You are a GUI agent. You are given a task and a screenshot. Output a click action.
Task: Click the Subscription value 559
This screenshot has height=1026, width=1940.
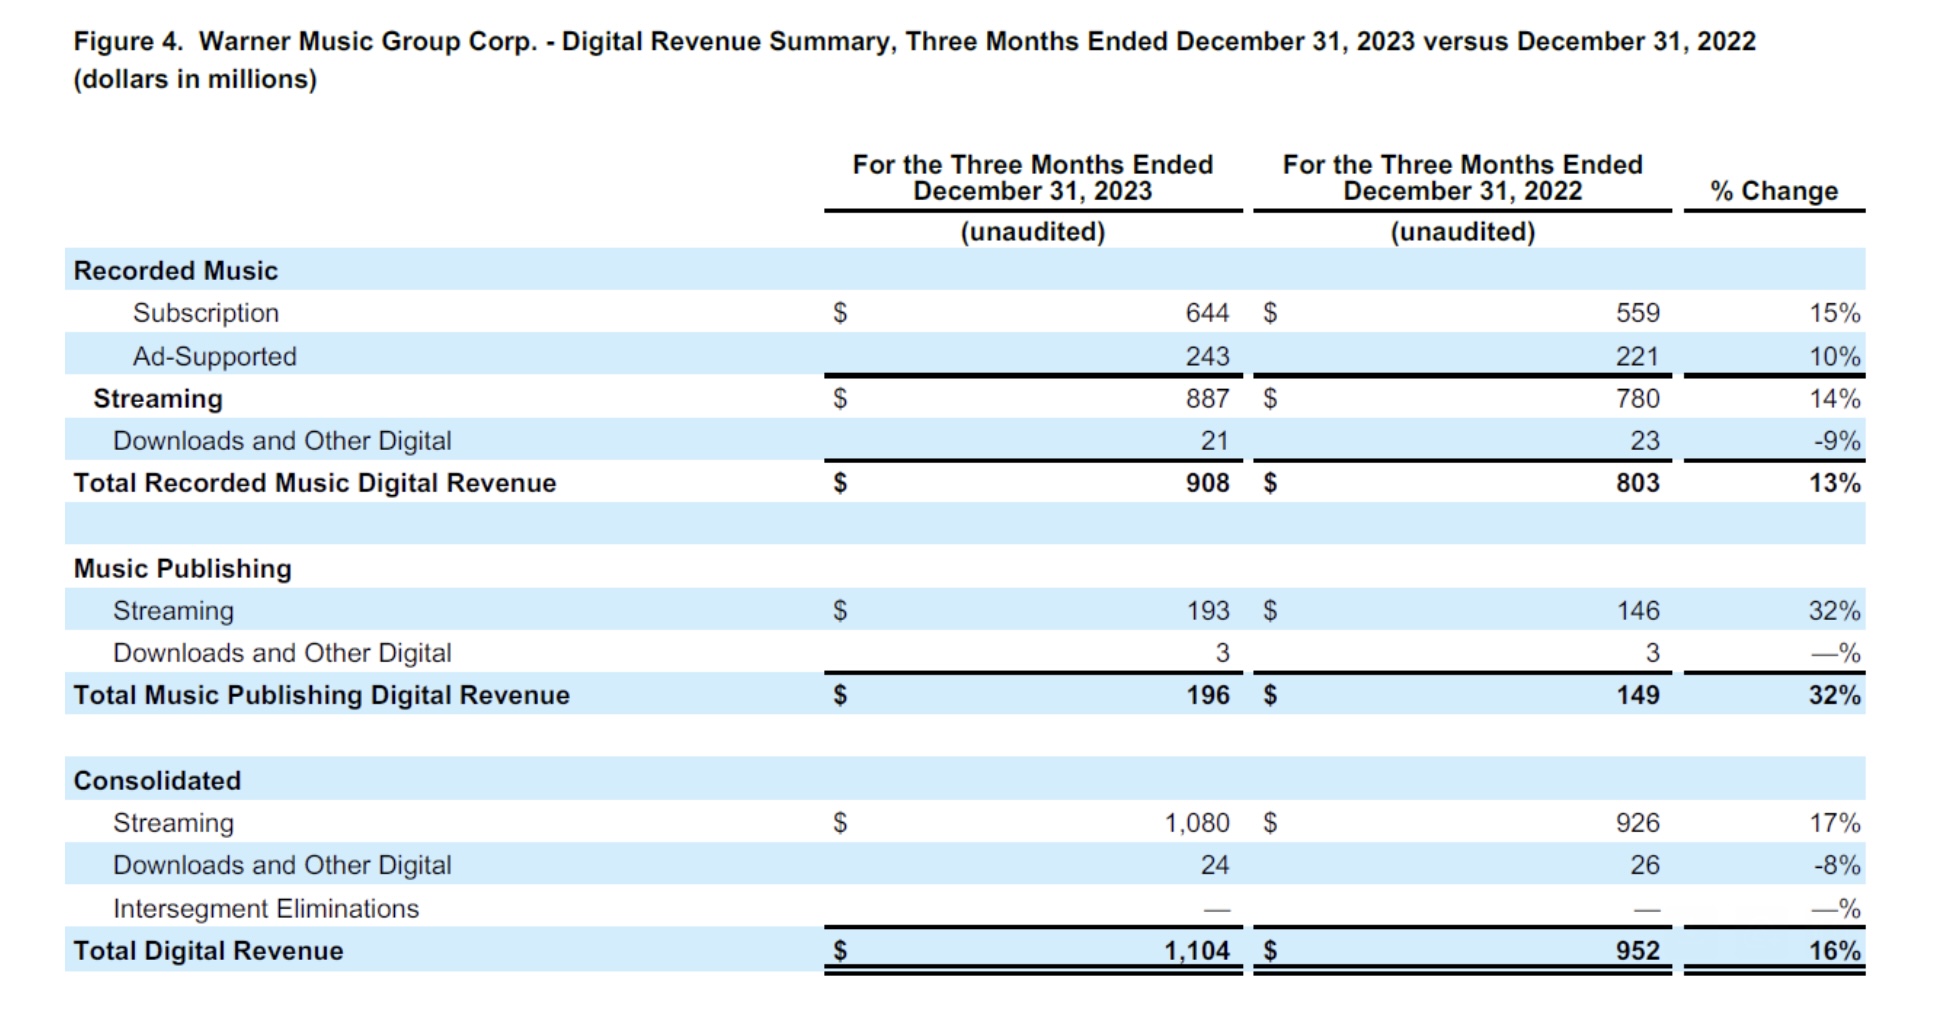tap(1638, 313)
